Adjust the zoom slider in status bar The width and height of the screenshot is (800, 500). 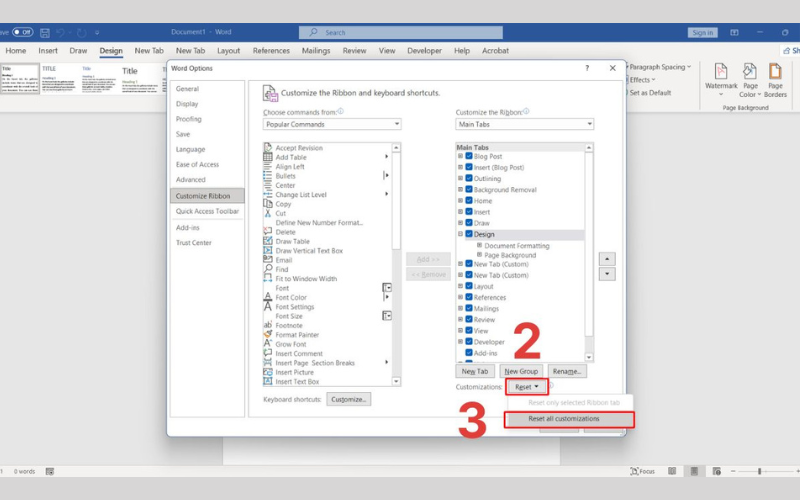point(759,471)
